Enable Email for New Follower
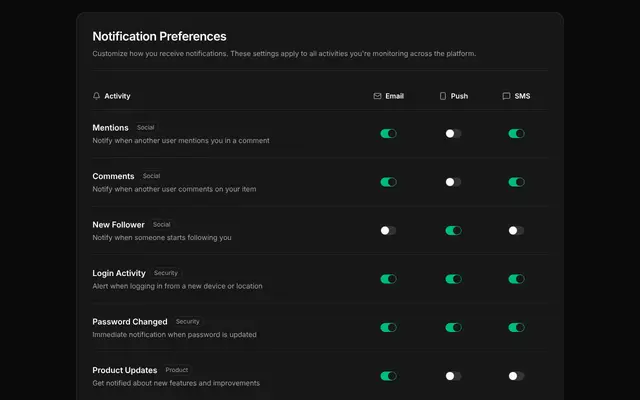Image resolution: width=640 pixels, height=400 pixels. click(x=388, y=231)
